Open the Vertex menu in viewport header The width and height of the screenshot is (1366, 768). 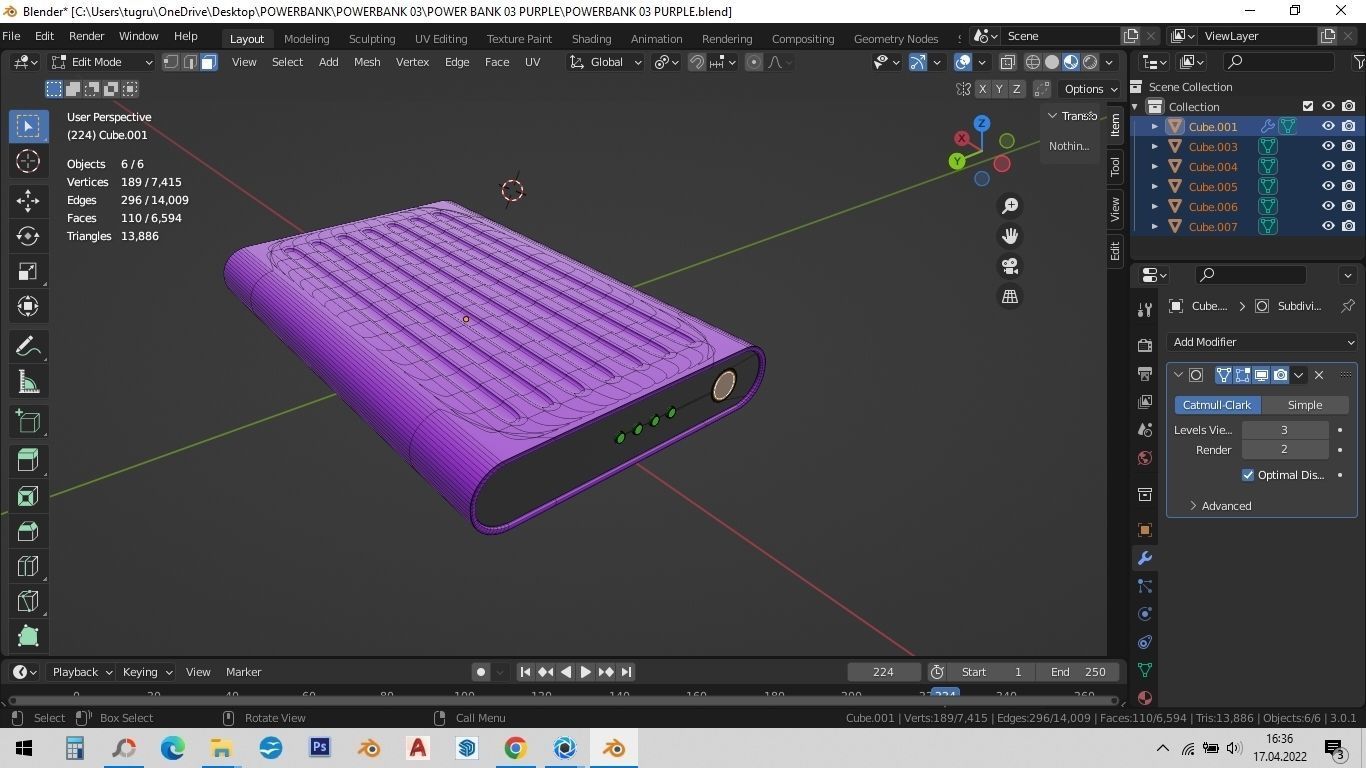point(412,62)
